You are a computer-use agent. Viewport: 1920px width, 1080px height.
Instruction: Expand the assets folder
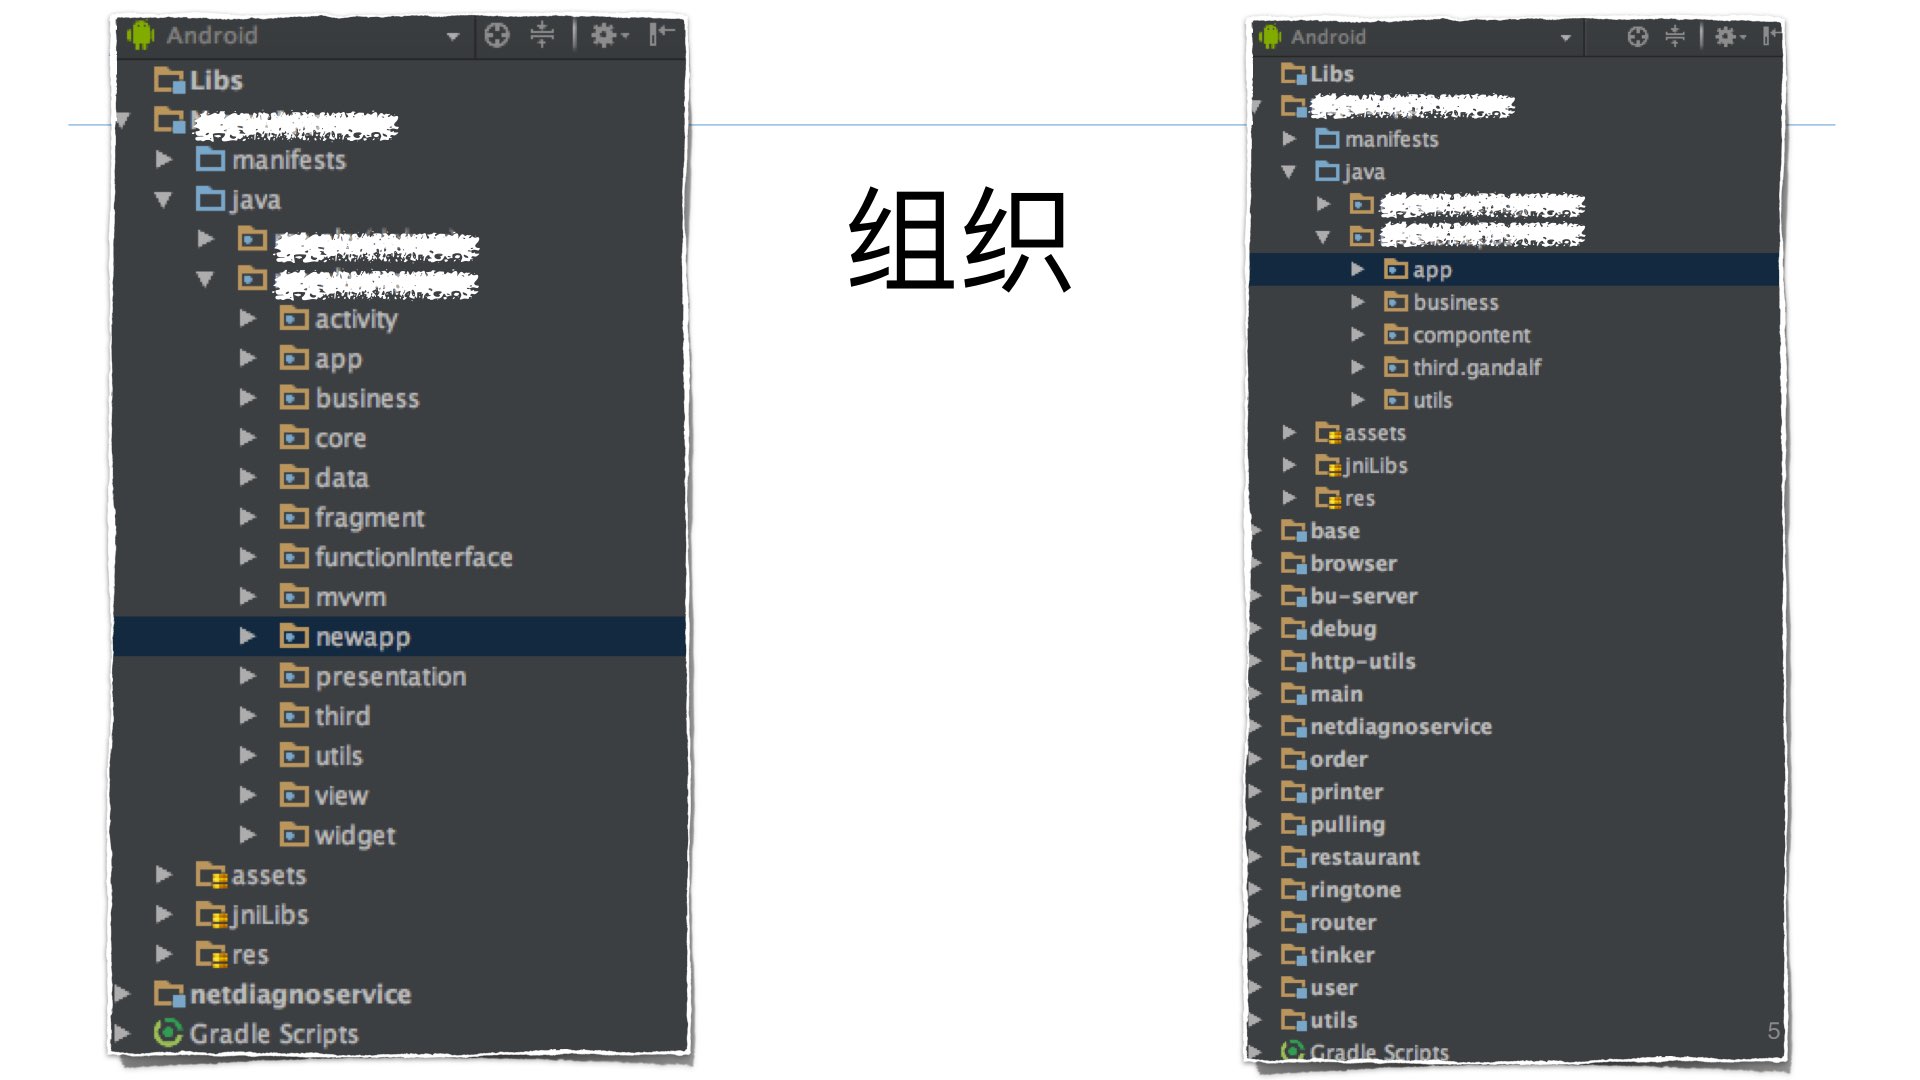[163, 875]
